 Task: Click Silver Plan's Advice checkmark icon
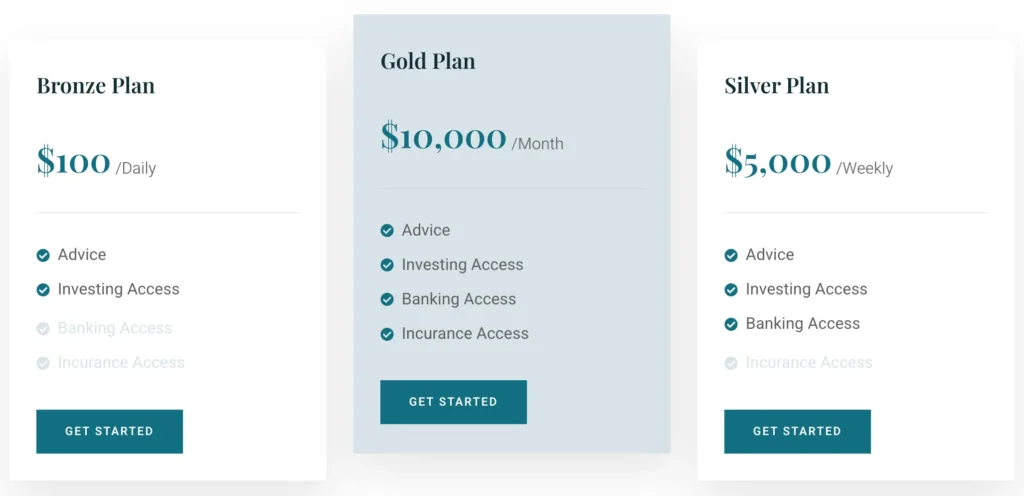[x=731, y=256]
